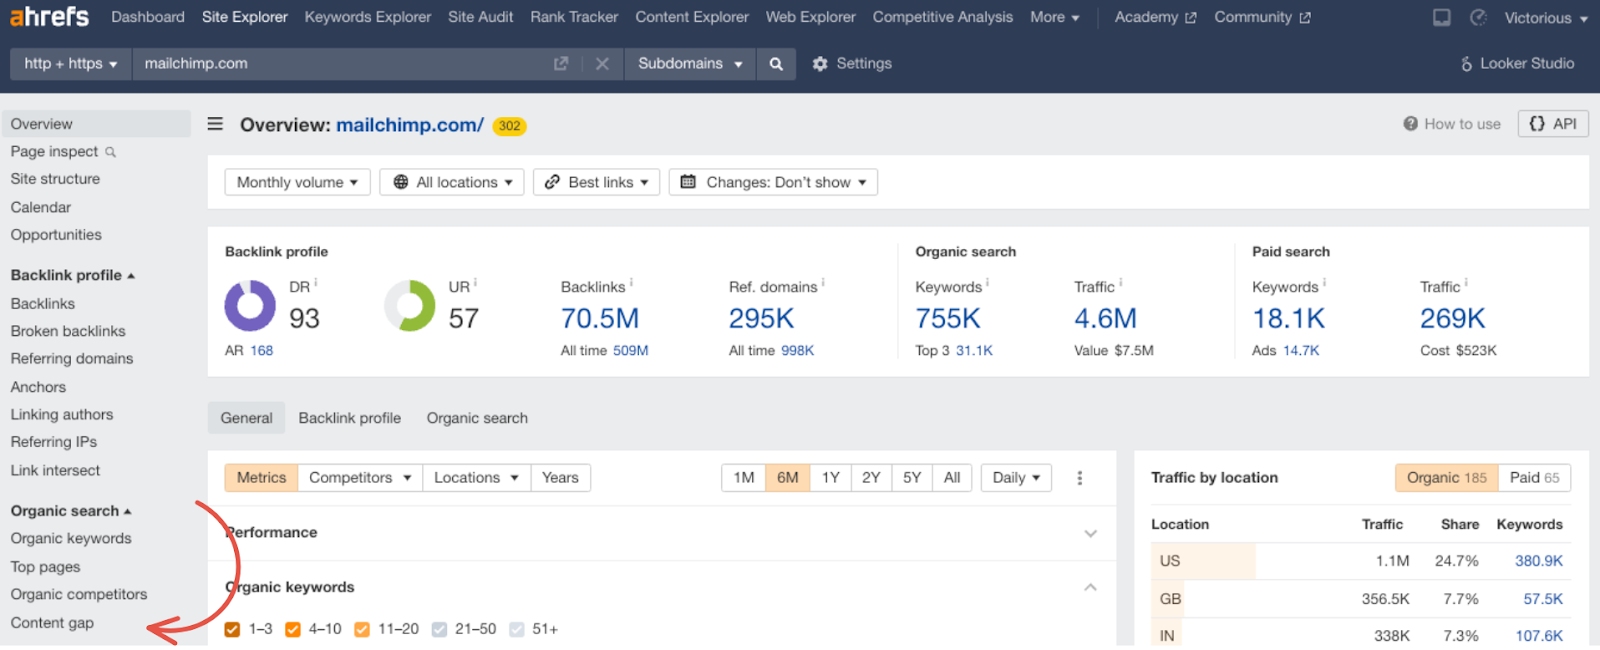Open Site Audit
Screen dimensions: 1600x650
(481, 17)
